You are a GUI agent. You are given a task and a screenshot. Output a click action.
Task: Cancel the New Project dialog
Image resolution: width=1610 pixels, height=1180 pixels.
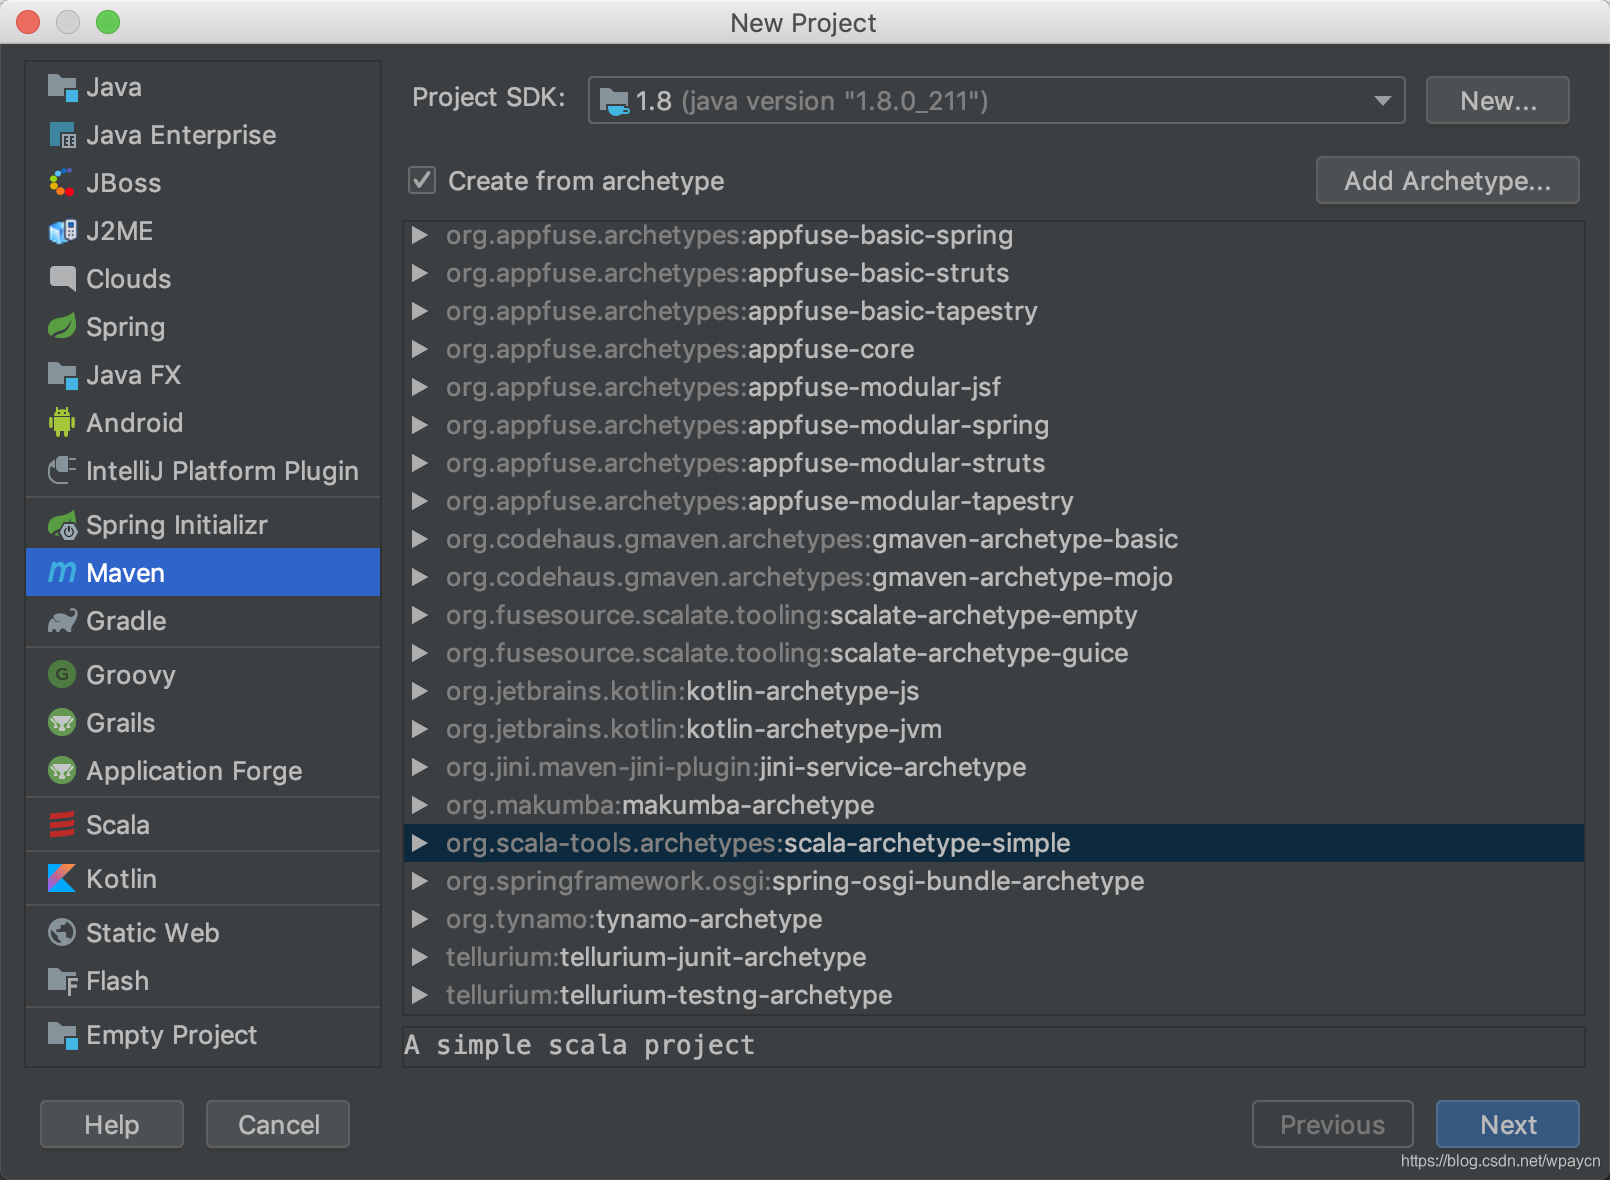tap(278, 1125)
